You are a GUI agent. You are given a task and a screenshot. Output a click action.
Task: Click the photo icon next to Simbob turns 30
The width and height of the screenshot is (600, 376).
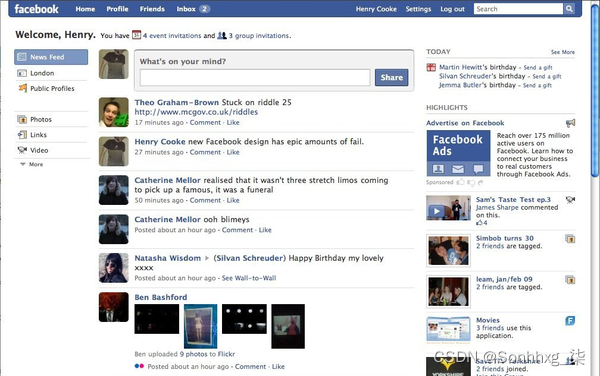[x=570, y=239]
